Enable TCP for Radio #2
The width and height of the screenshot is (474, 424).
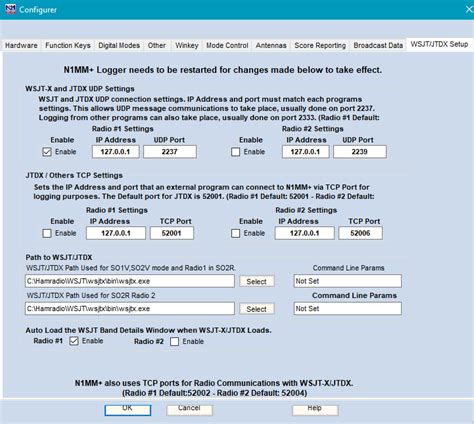pyautogui.click(x=236, y=233)
